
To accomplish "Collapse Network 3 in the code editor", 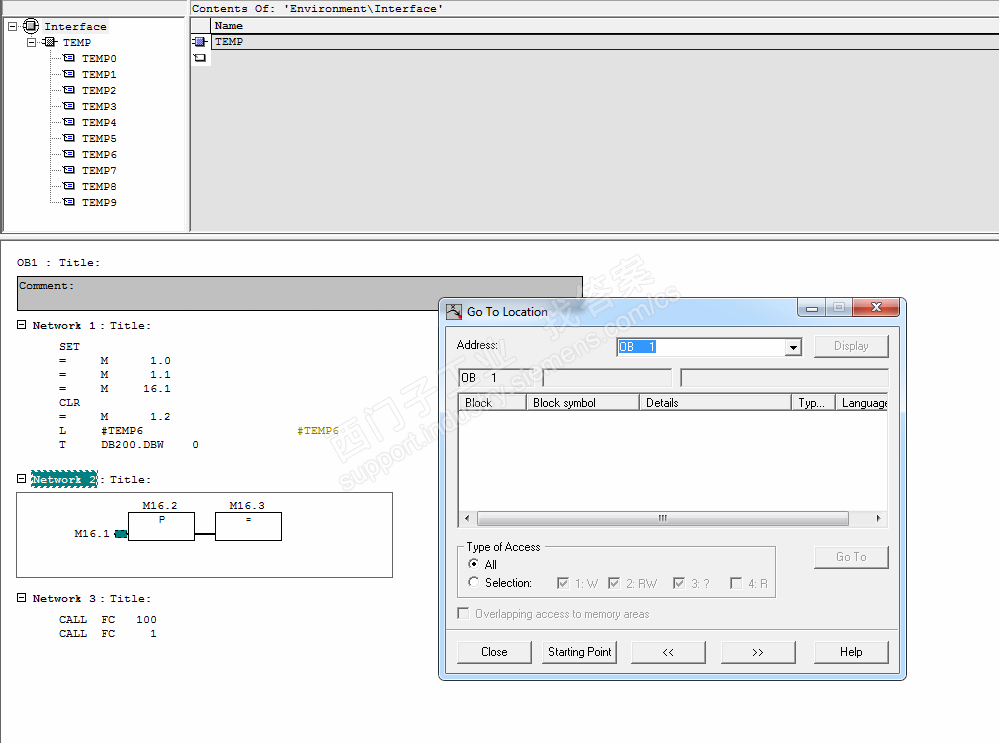I will coord(21,597).
